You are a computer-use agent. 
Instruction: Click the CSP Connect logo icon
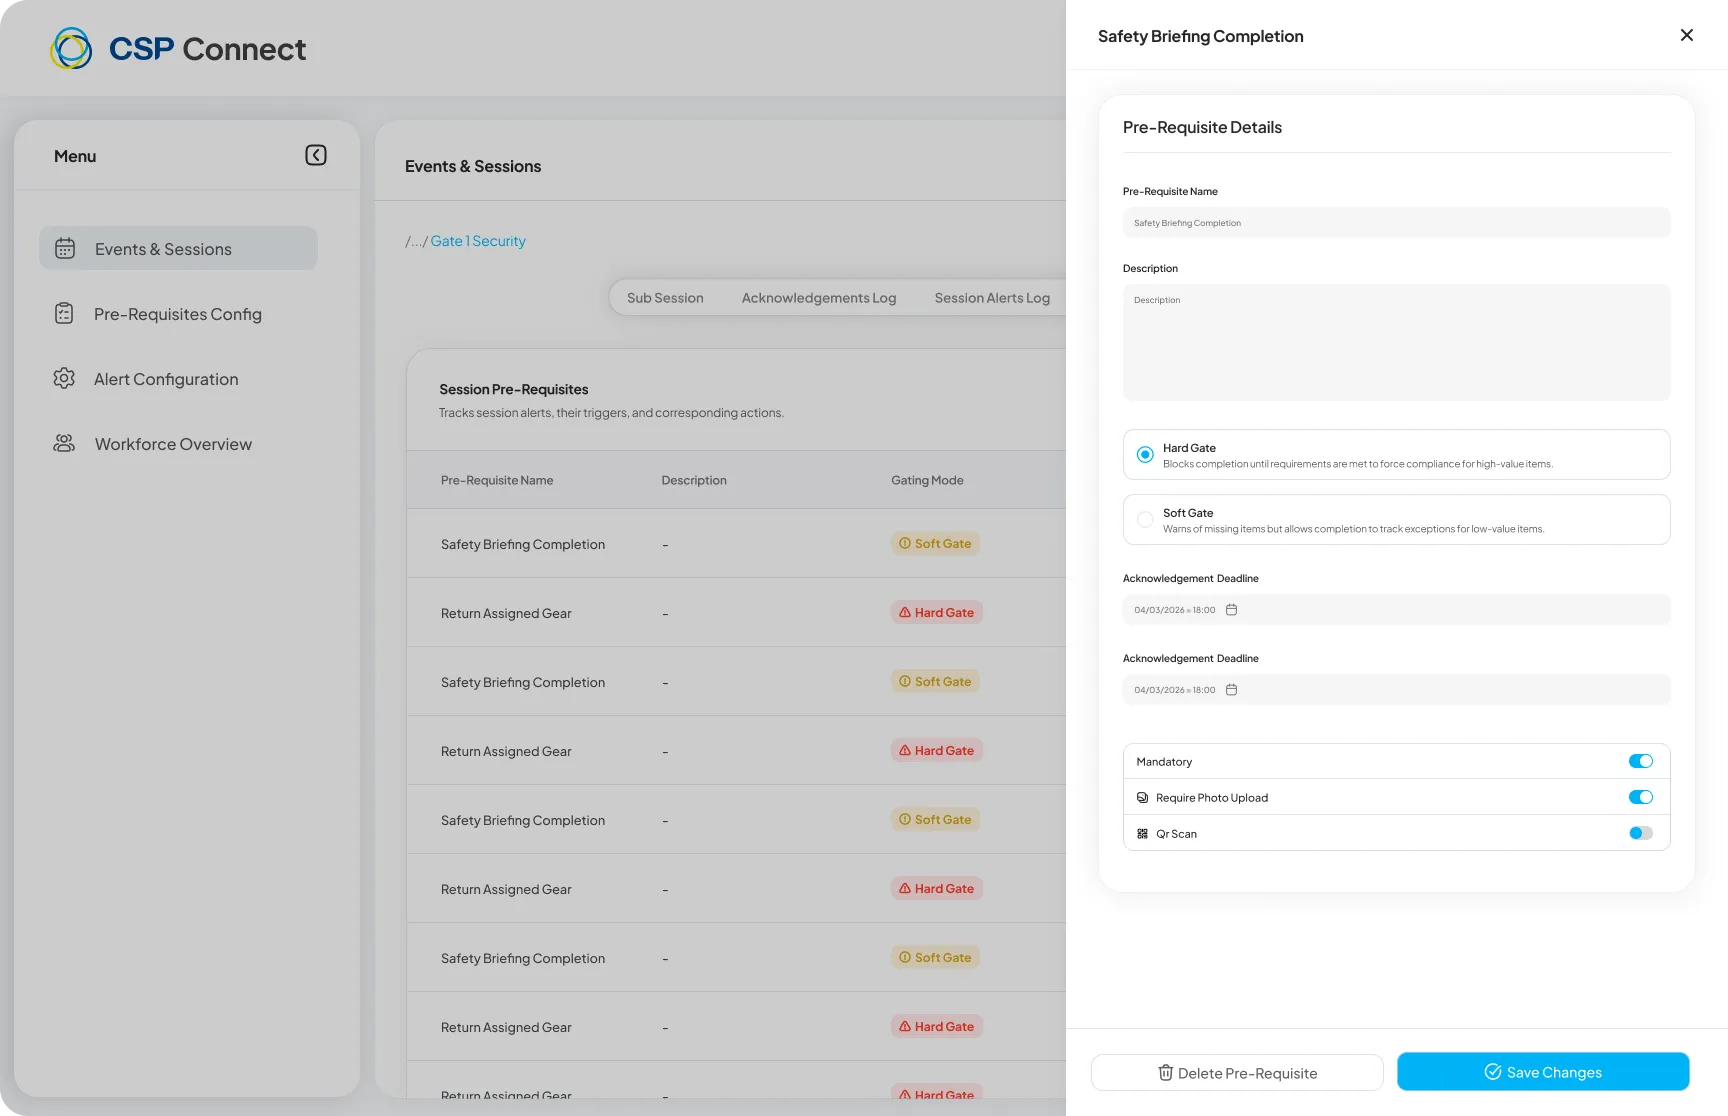(71, 48)
